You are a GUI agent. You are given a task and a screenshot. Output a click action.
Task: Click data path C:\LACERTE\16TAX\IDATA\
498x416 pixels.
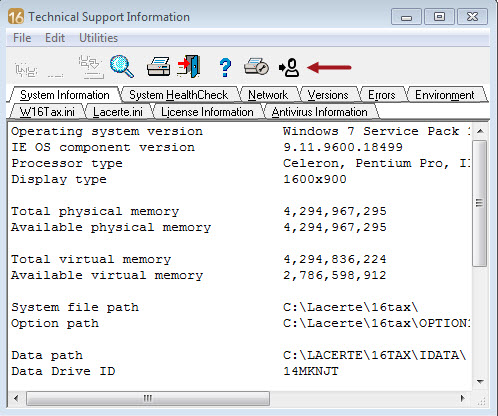(375, 355)
